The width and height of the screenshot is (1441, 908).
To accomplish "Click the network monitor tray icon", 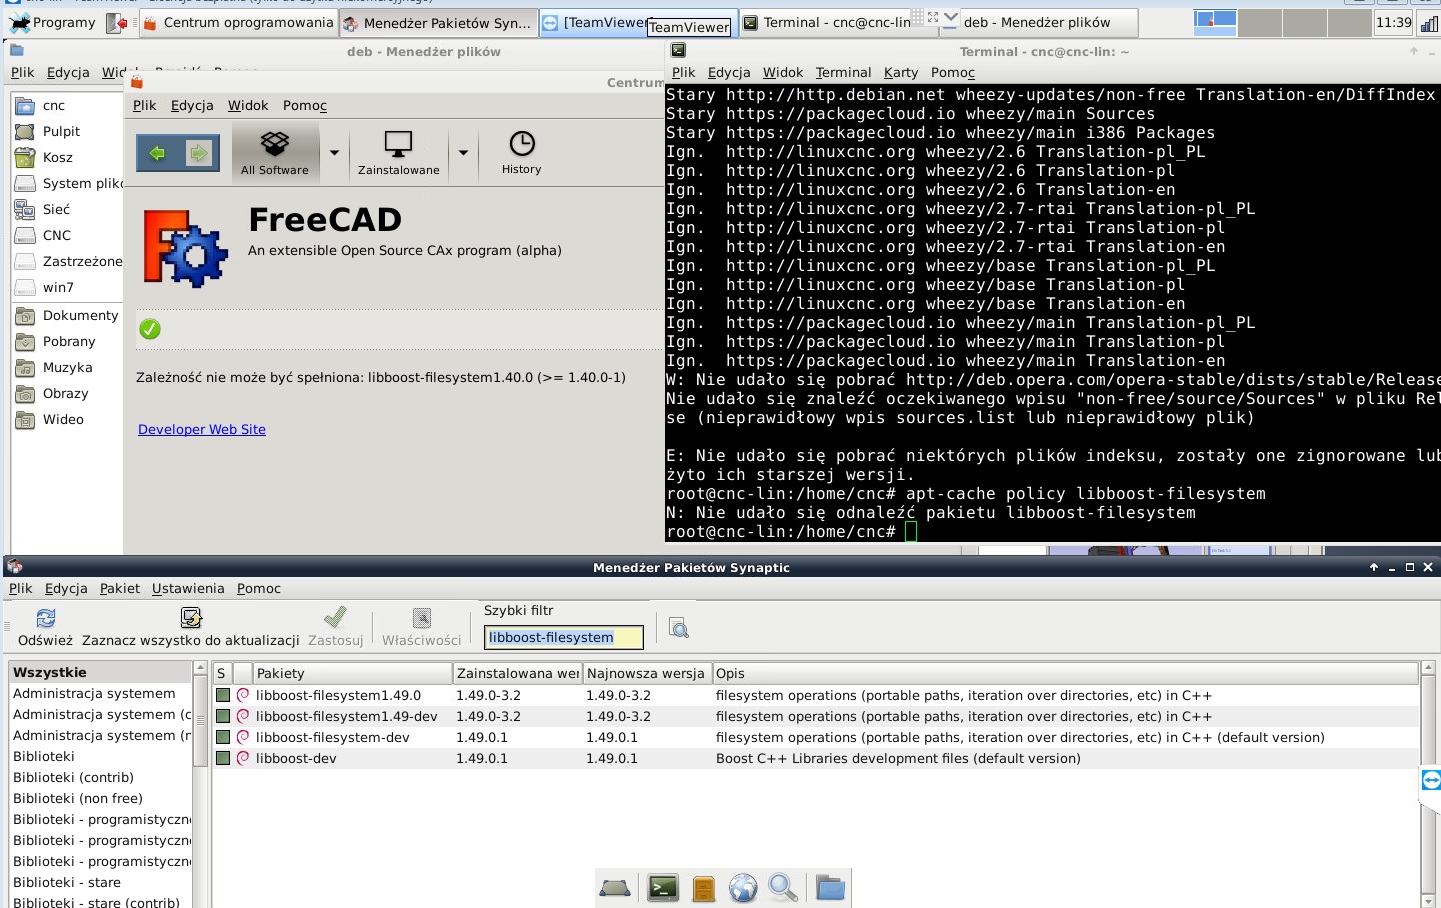I will (1428, 23).
